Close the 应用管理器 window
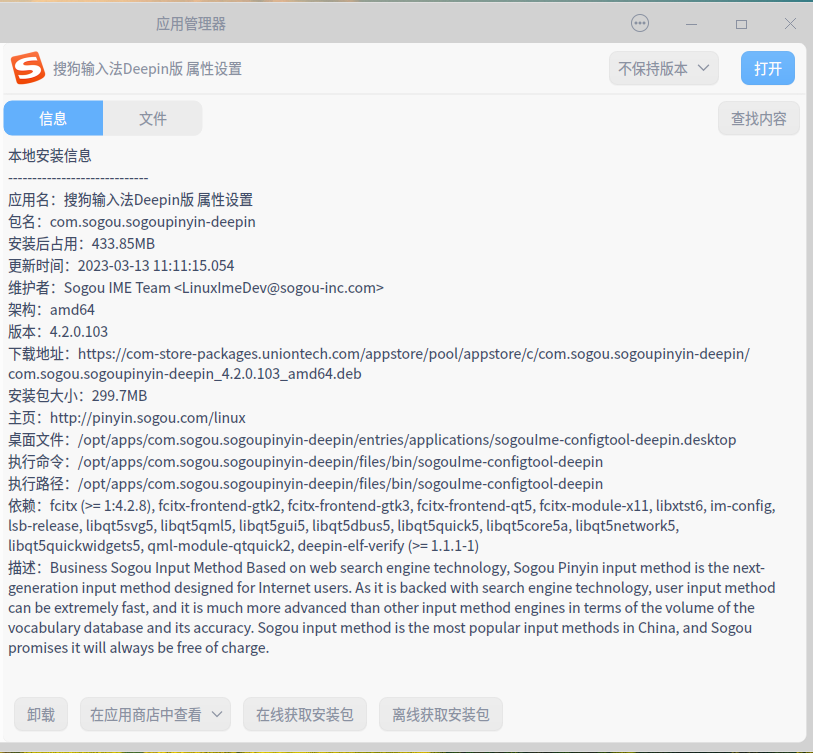Image resolution: width=813 pixels, height=753 pixels. tap(790, 24)
